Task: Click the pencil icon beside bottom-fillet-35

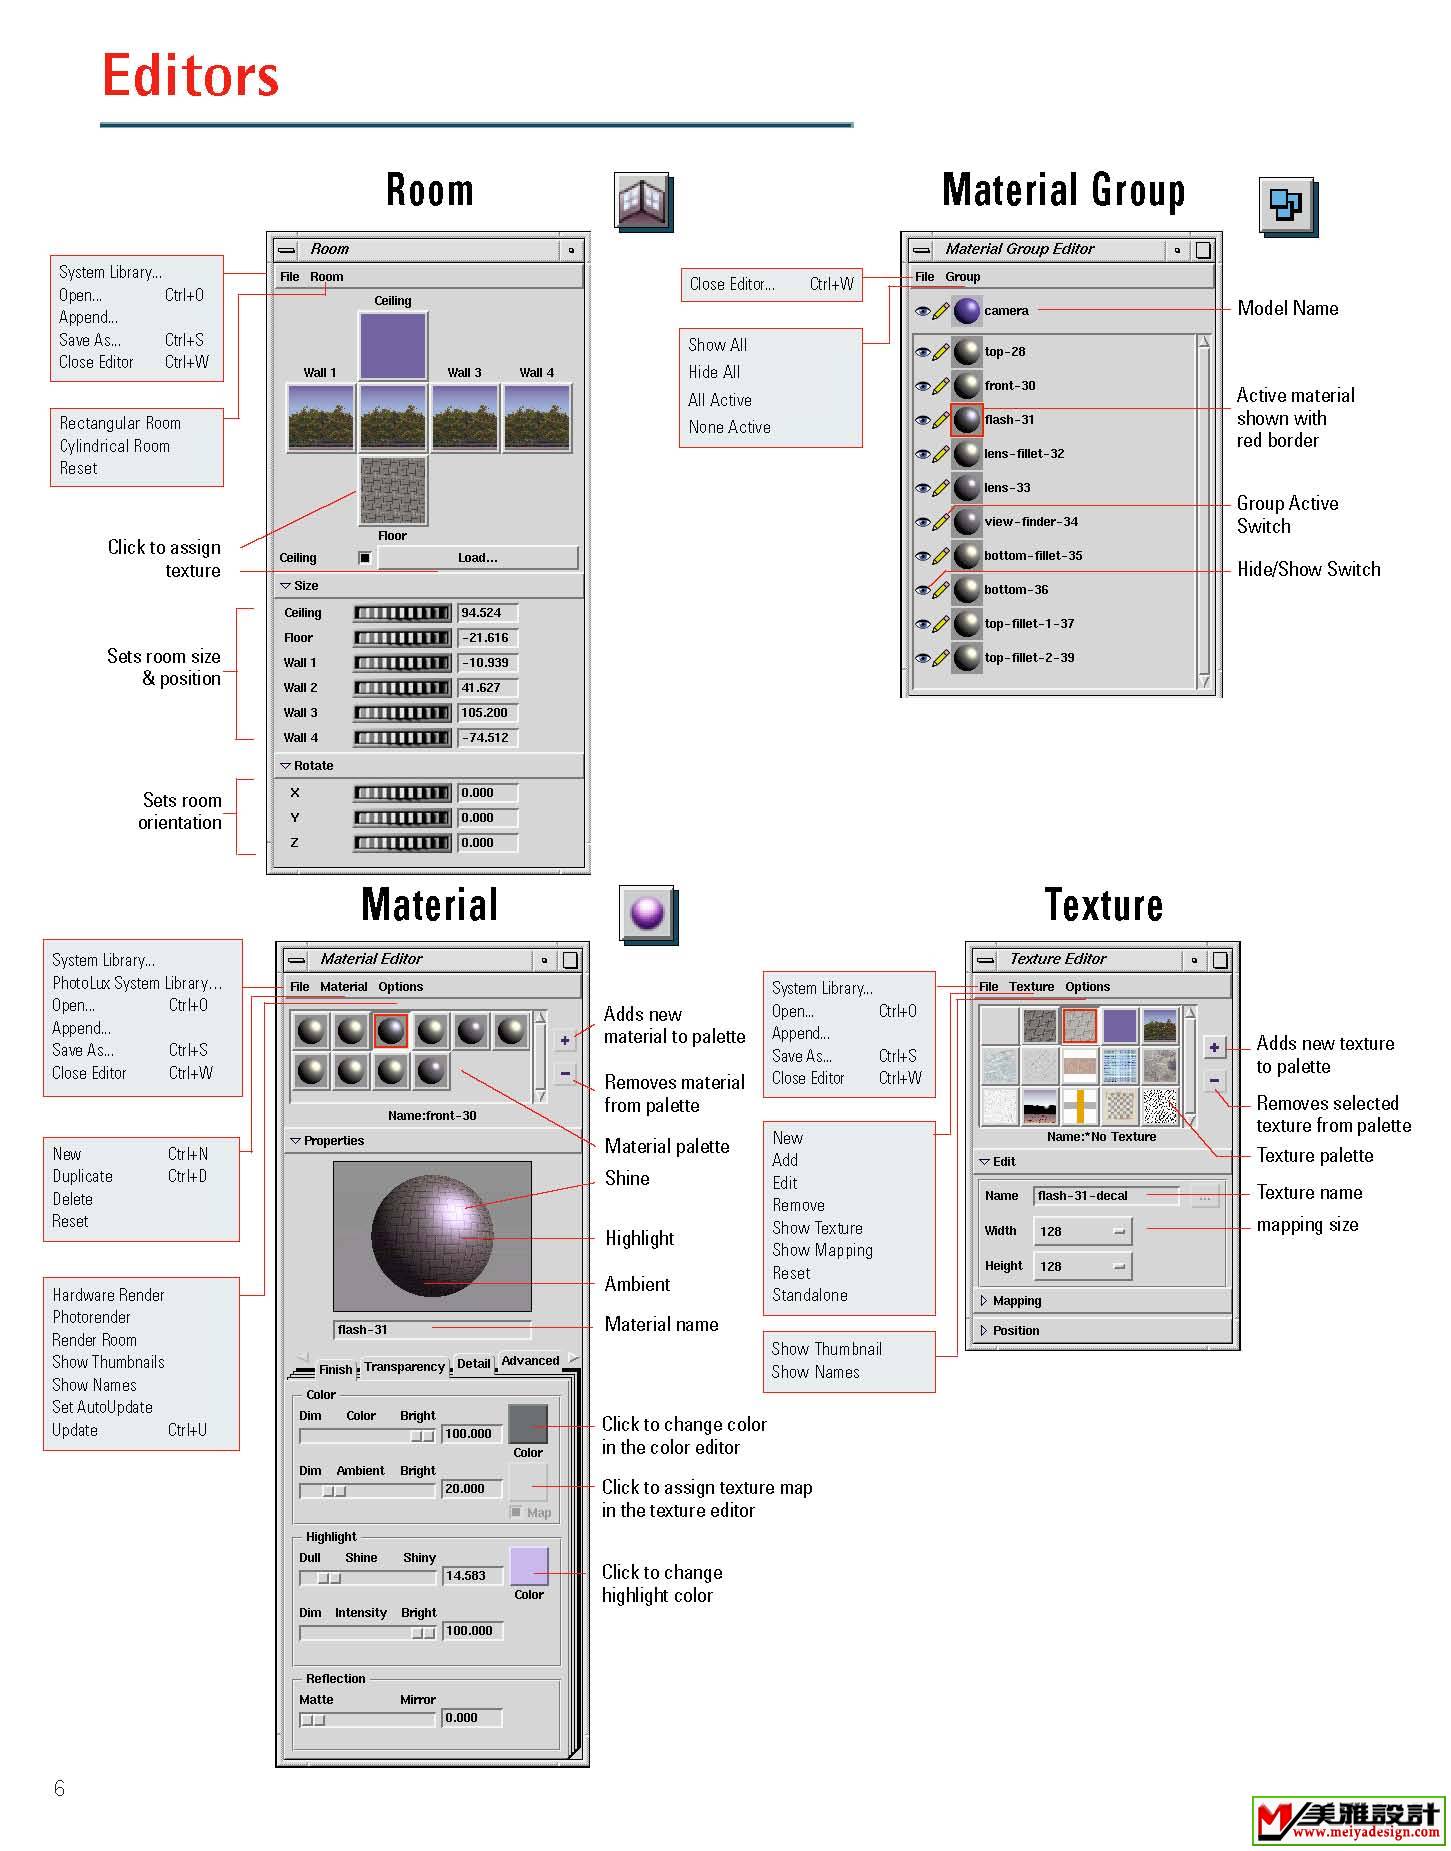Action: [x=941, y=556]
